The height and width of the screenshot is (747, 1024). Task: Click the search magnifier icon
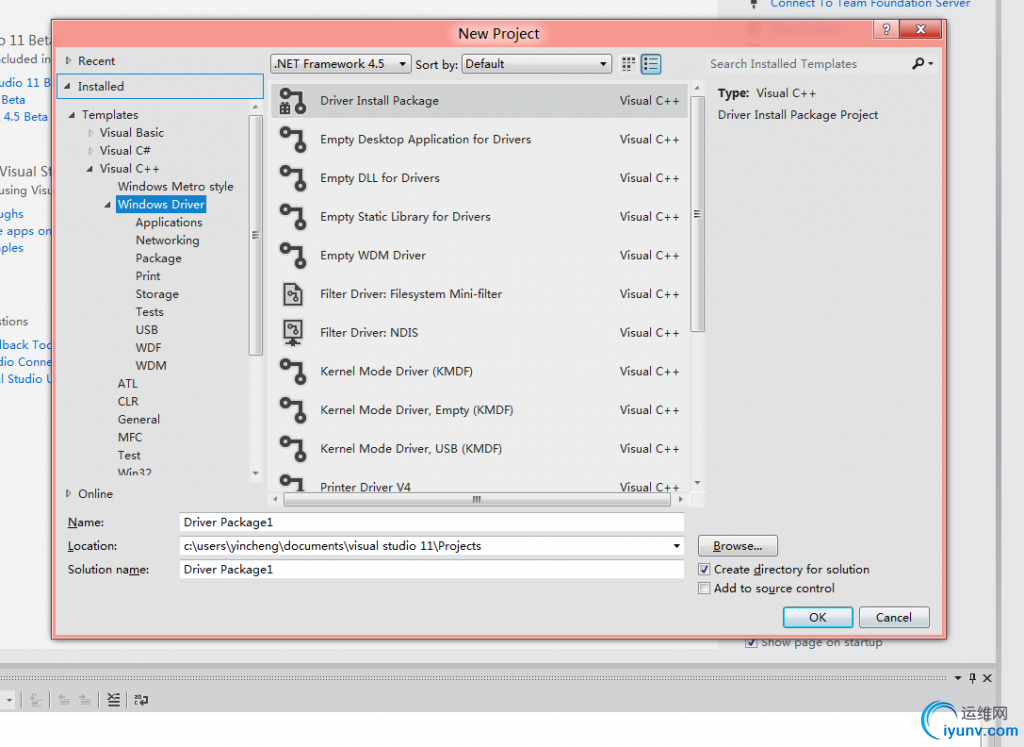pyautogui.click(x=918, y=63)
